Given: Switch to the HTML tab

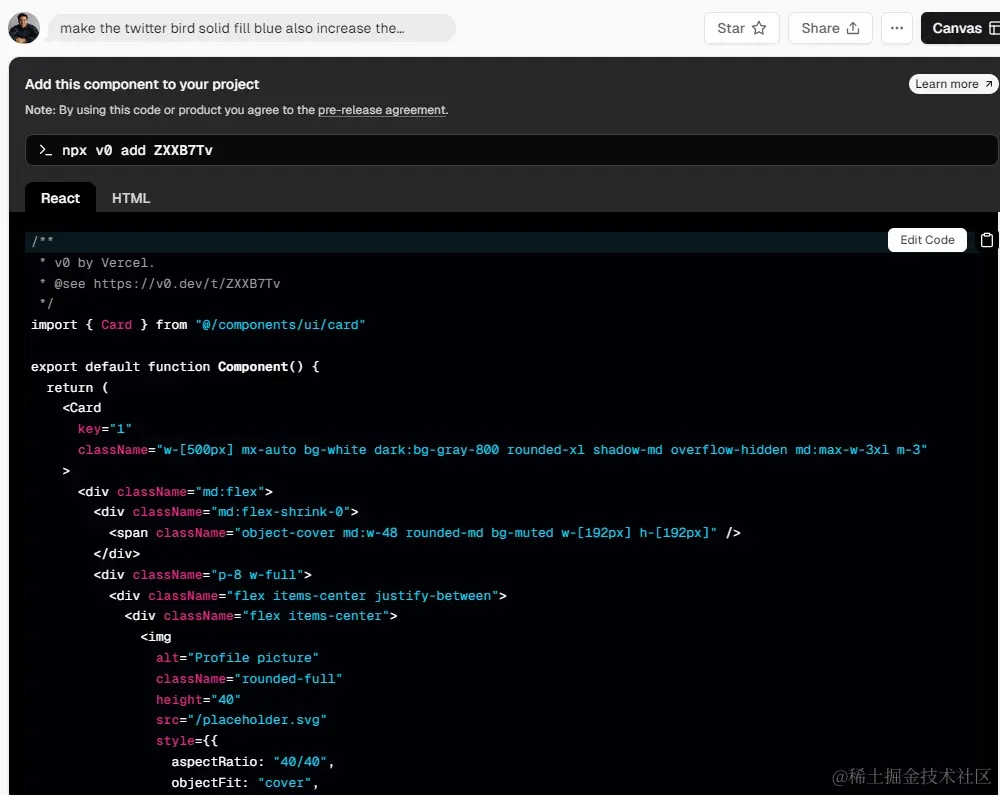Looking at the screenshot, I should 131,198.
